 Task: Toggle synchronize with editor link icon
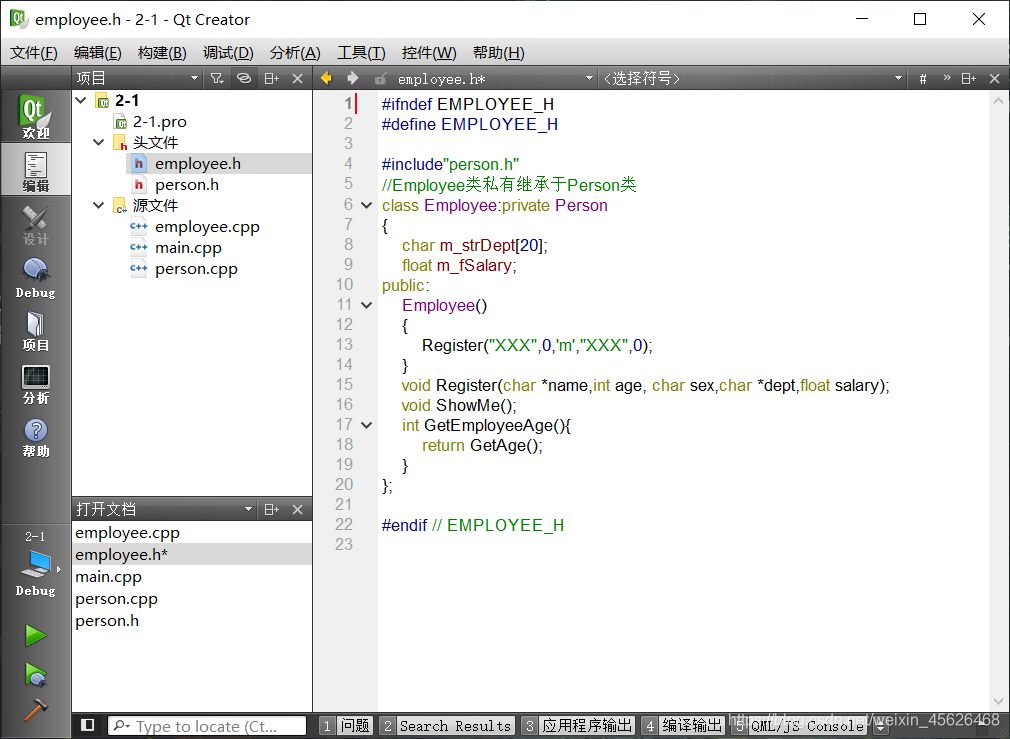point(244,79)
